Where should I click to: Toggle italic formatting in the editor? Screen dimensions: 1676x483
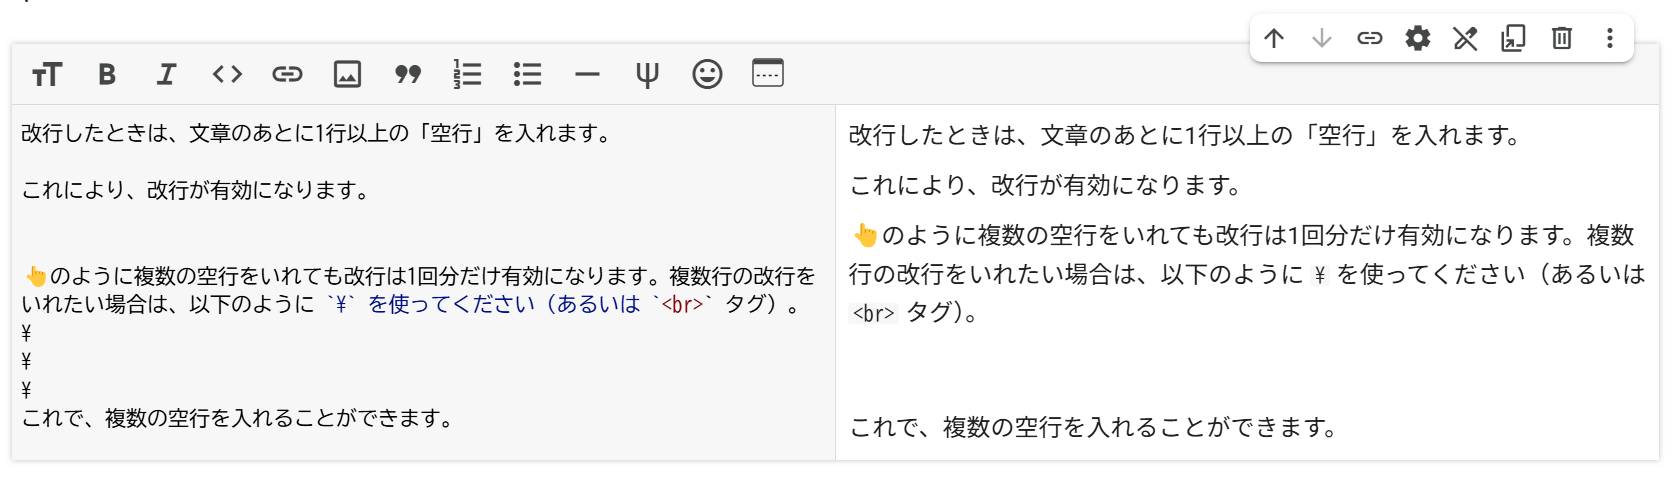click(167, 74)
